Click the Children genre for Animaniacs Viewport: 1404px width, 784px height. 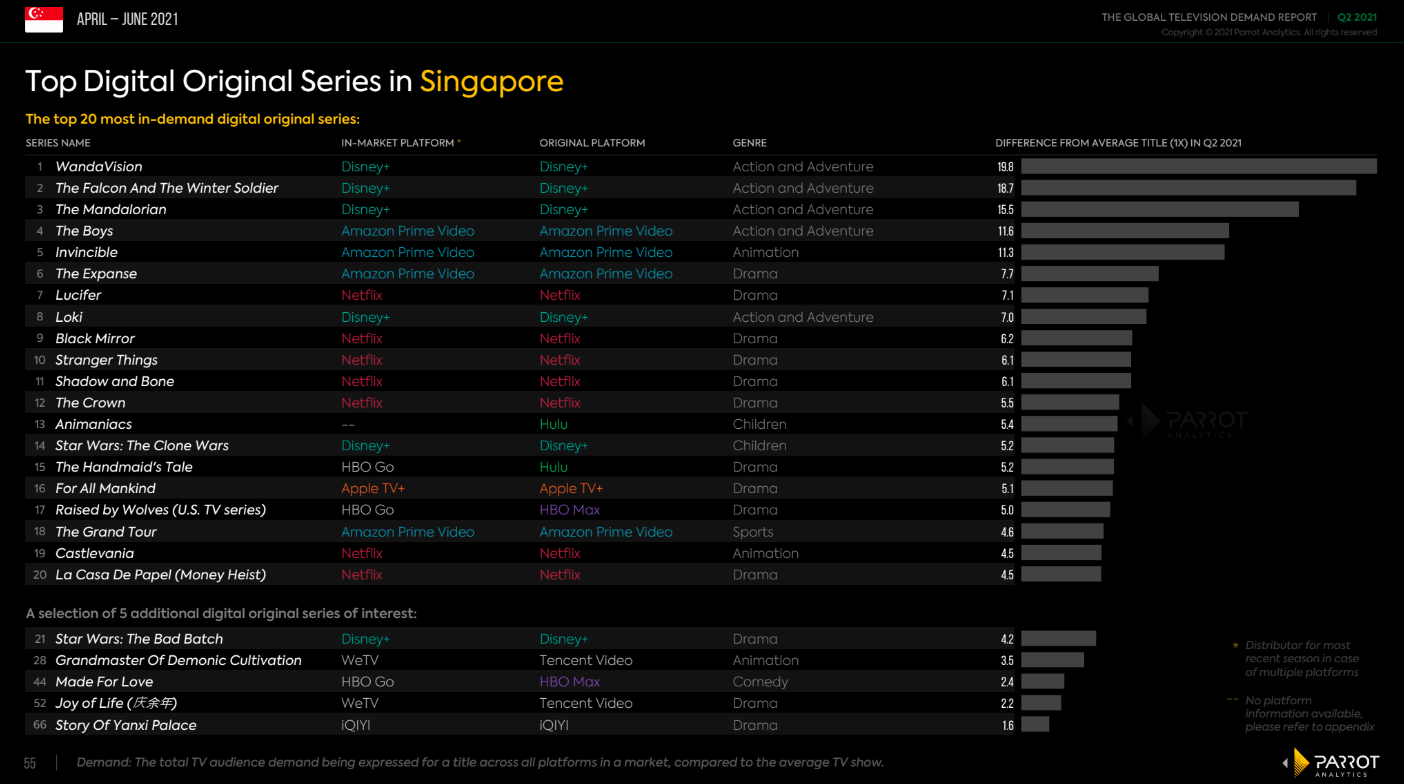click(x=759, y=424)
